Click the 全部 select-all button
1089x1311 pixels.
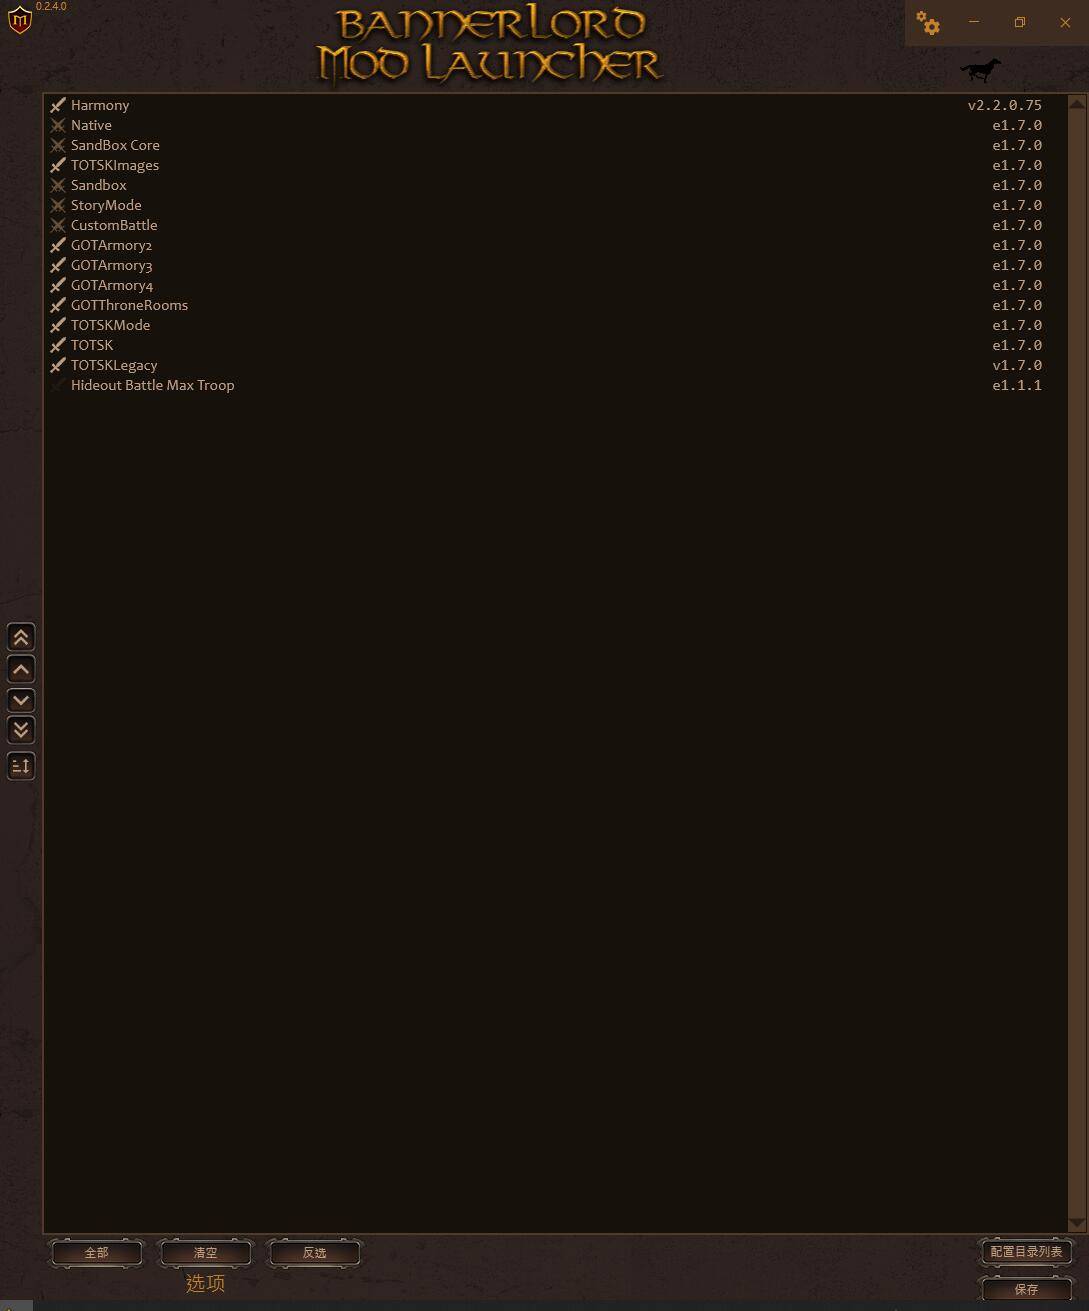[x=96, y=1253]
